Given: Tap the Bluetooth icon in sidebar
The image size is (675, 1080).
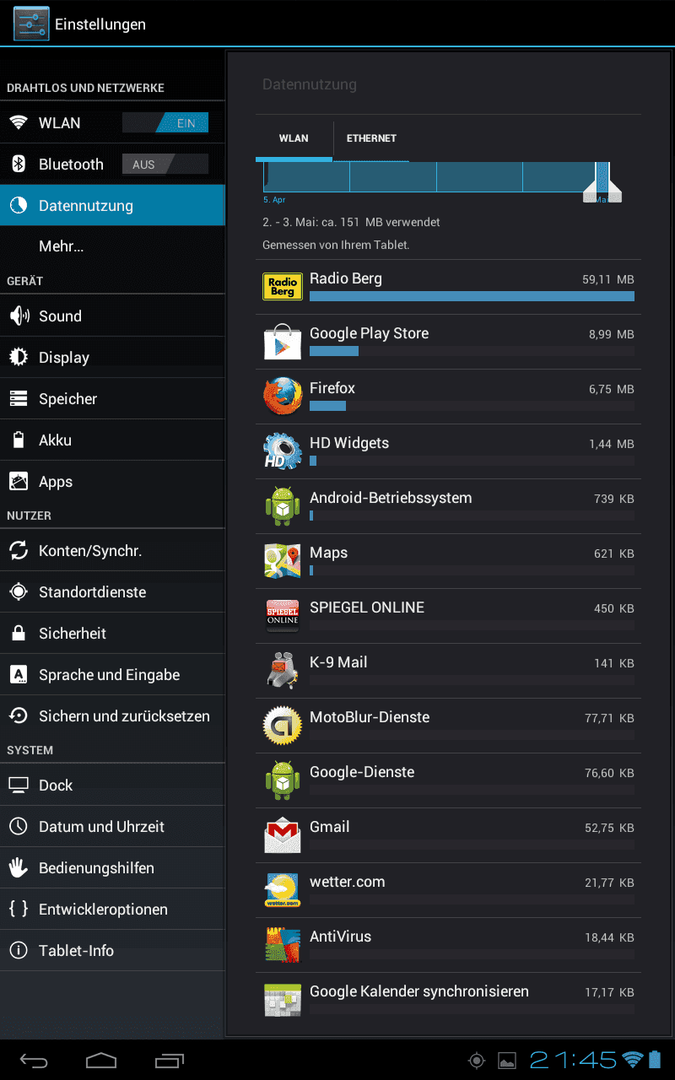Looking at the screenshot, I should [19, 164].
